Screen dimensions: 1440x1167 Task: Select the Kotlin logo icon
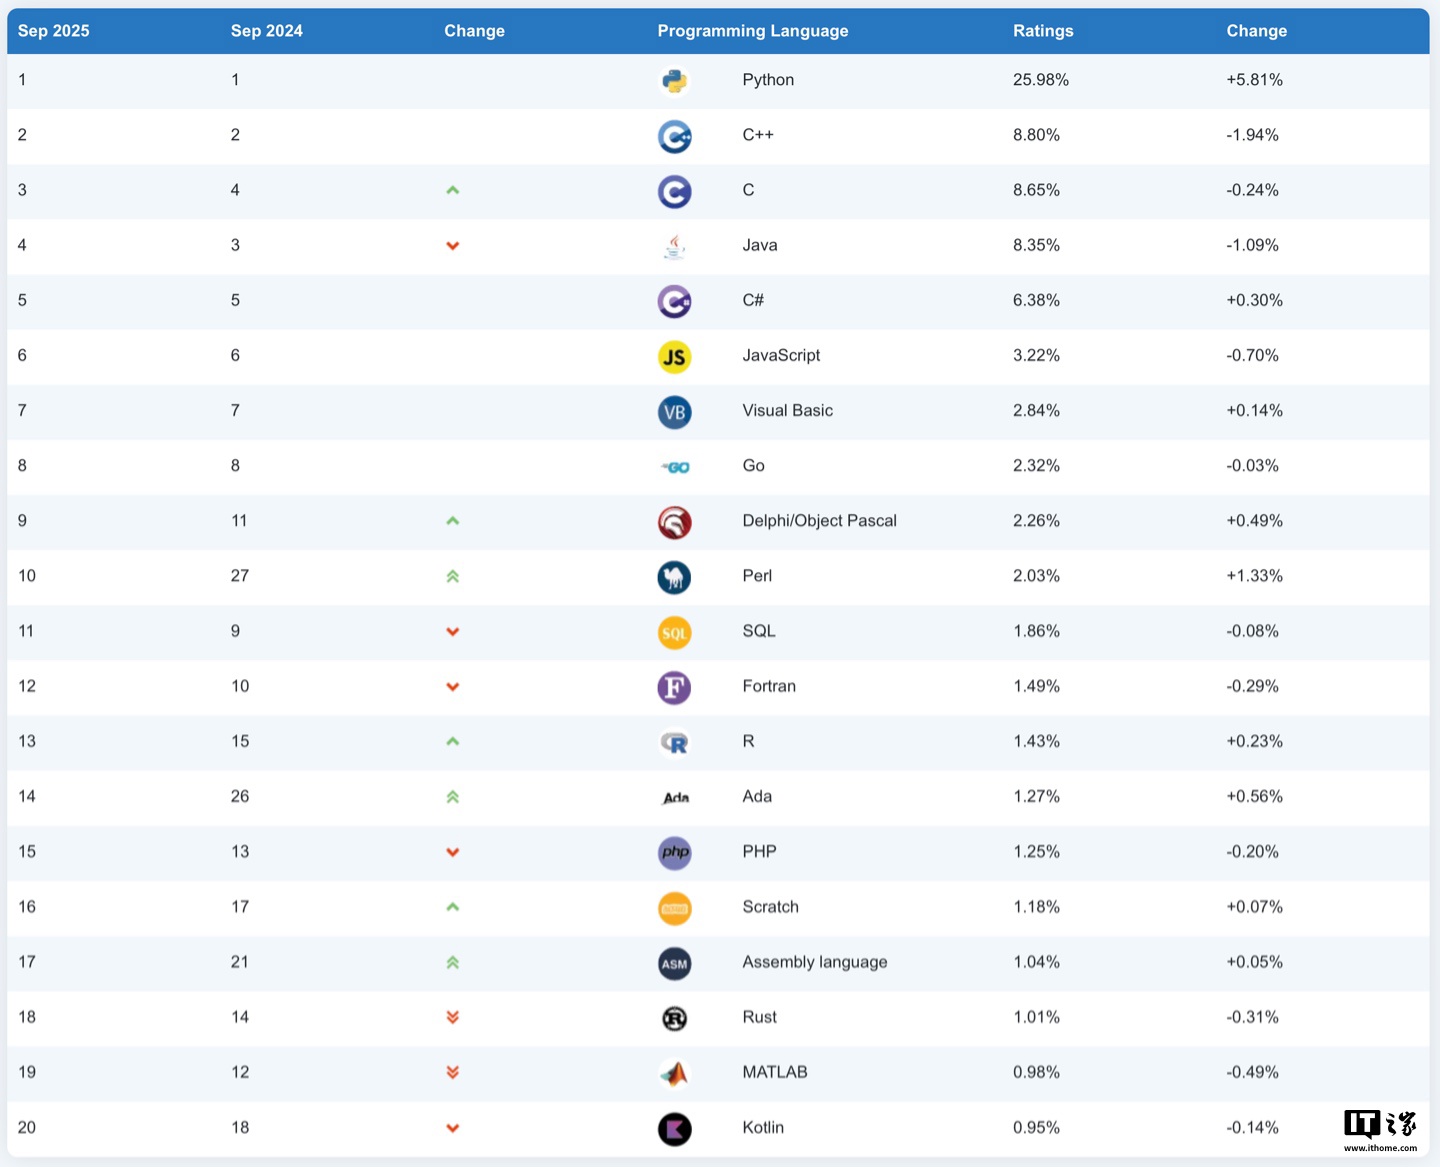(675, 1129)
